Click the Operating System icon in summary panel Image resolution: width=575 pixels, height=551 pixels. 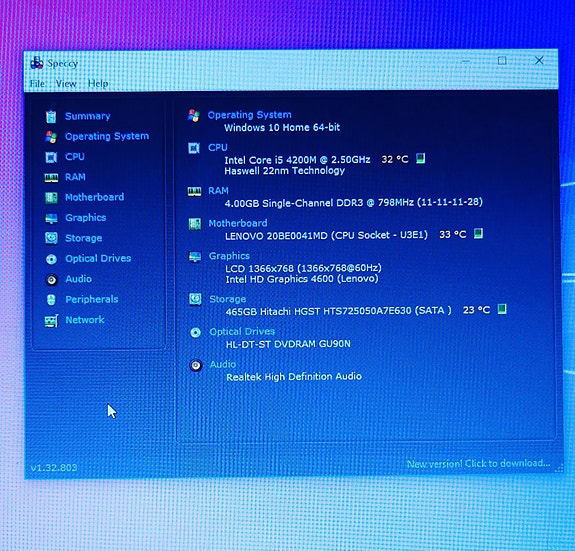click(x=194, y=115)
